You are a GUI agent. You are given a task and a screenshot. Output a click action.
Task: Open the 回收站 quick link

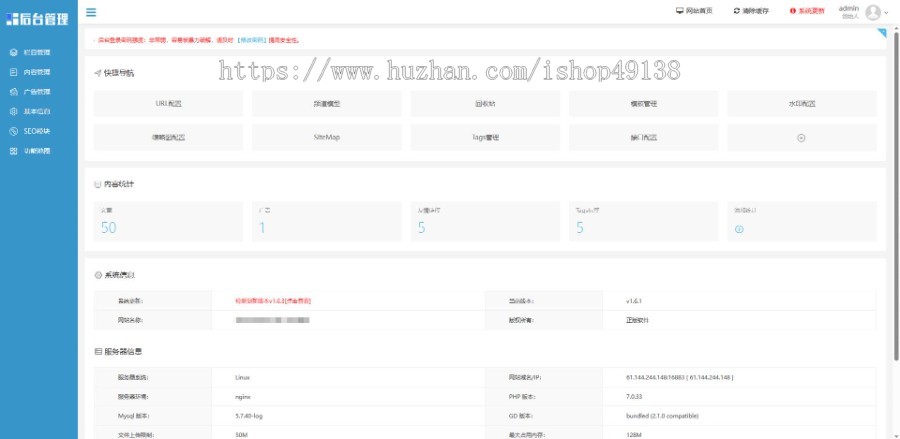tap(485, 104)
